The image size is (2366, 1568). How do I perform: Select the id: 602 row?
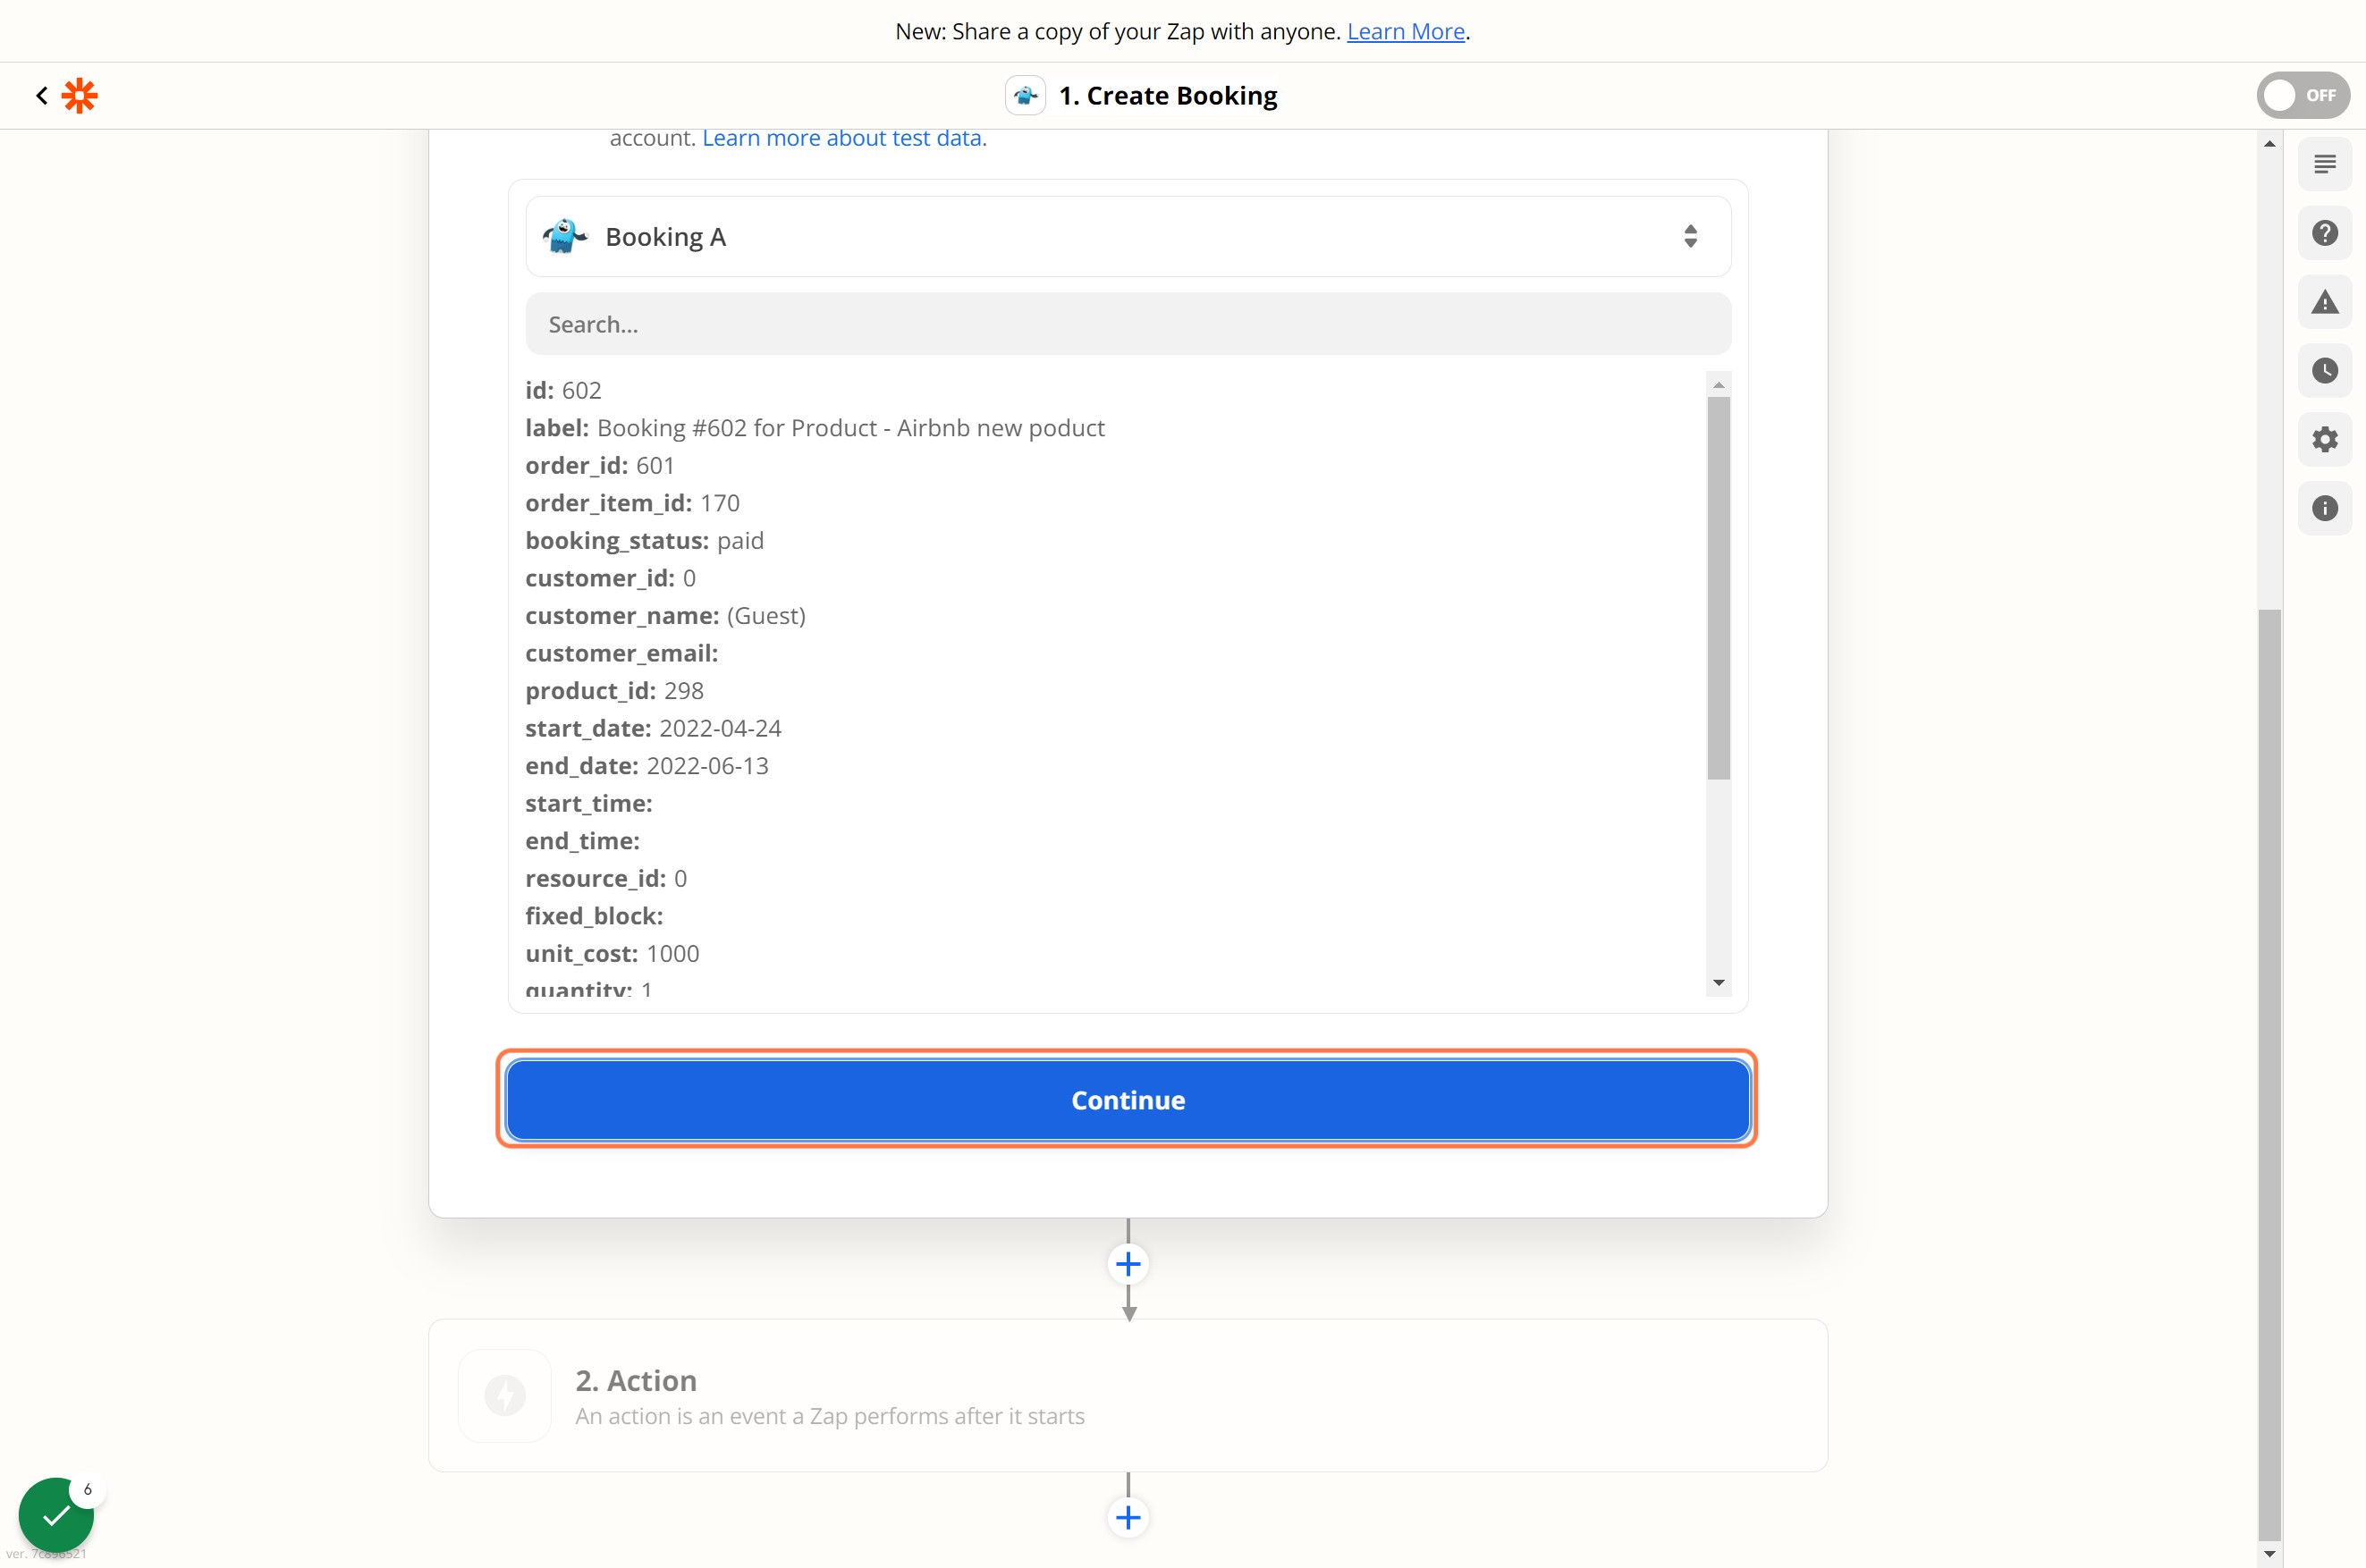[564, 390]
